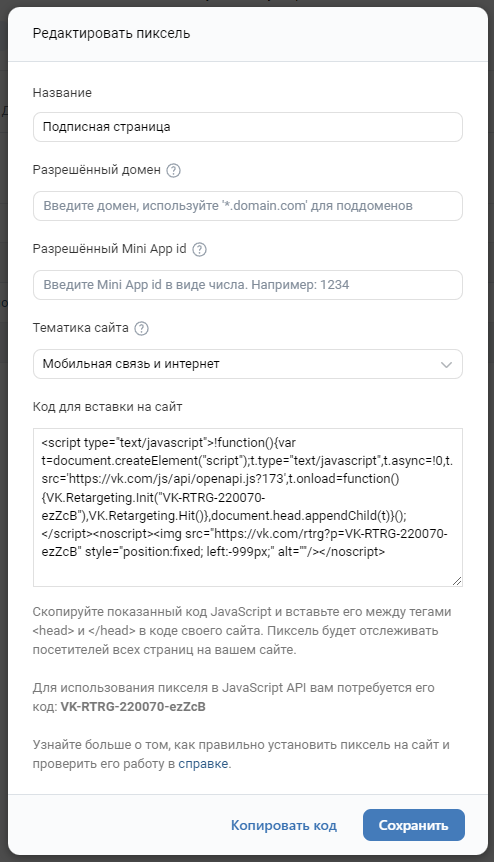This screenshot has height=862, width=494.
Task: Click inside the JavaScript embed code textarea
Action: pyautogui.click(x=248, y=507)
